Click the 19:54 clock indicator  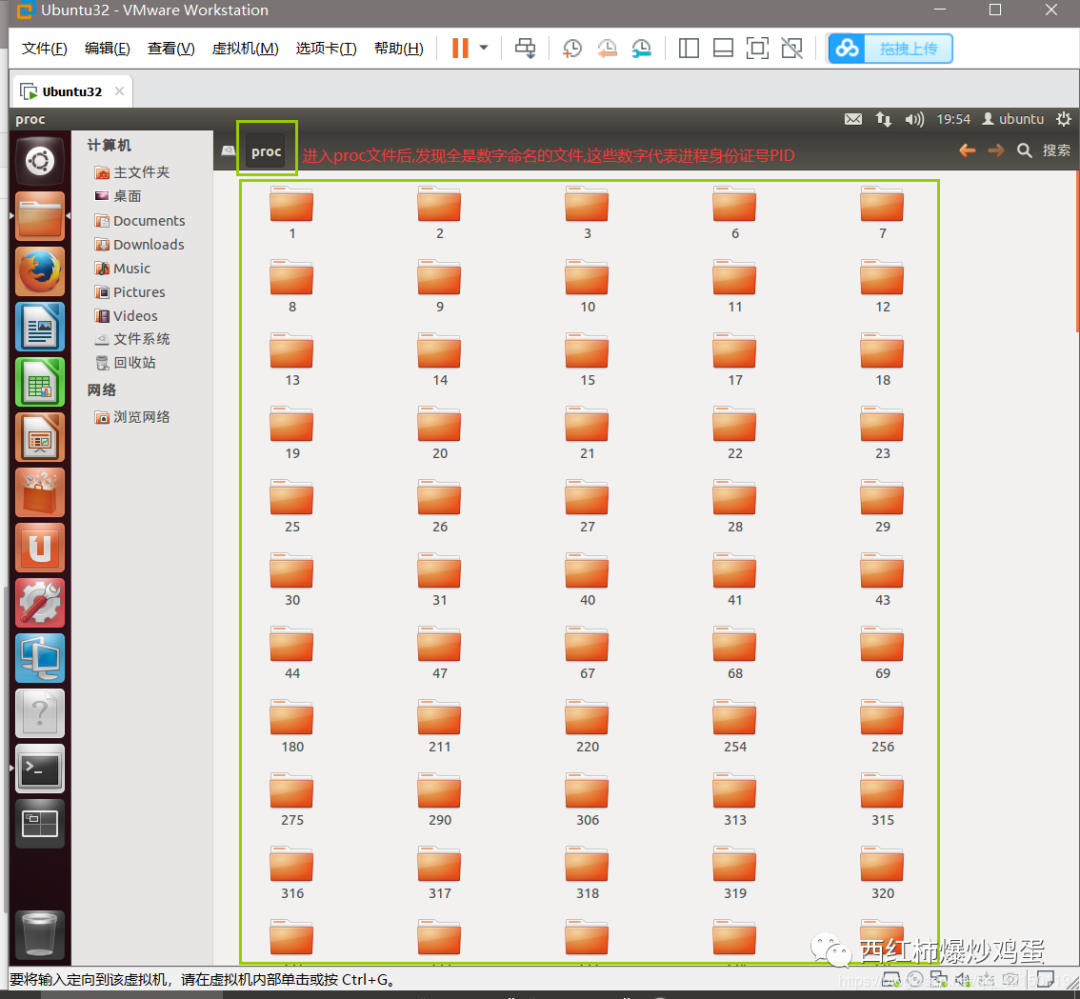(953, 119)
